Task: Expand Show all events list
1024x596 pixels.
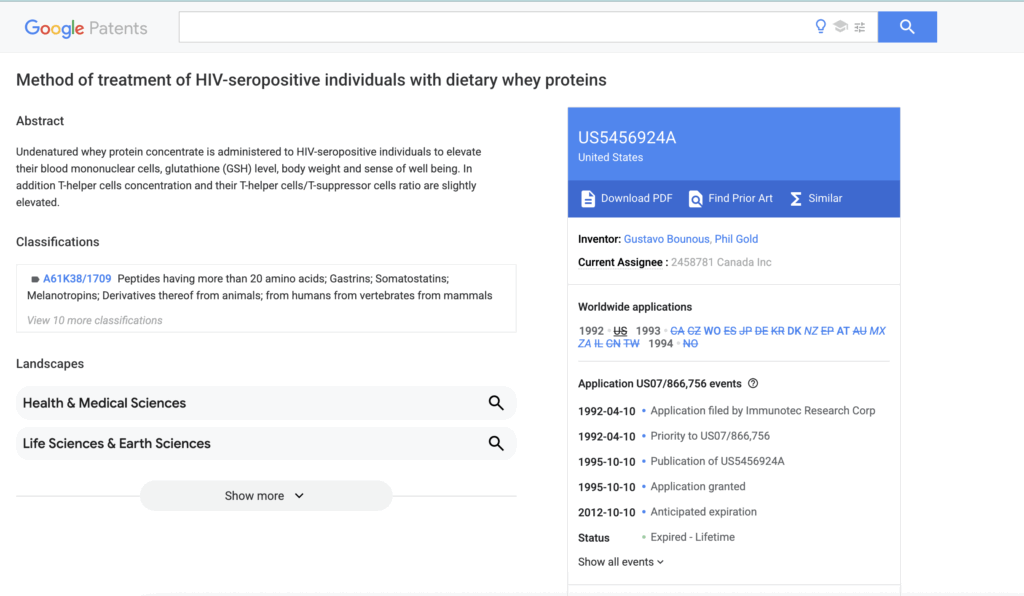Action: pyautogui.click(x=620, y=562)
